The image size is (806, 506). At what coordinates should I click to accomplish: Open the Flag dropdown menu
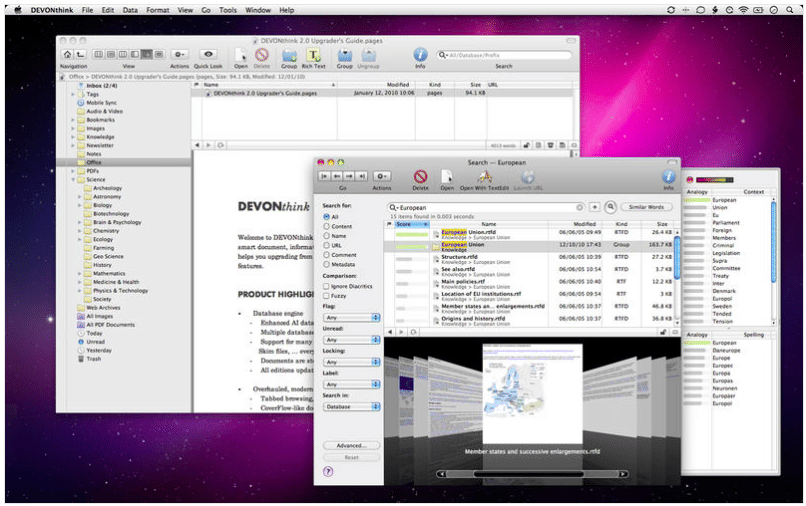(351, 318)
